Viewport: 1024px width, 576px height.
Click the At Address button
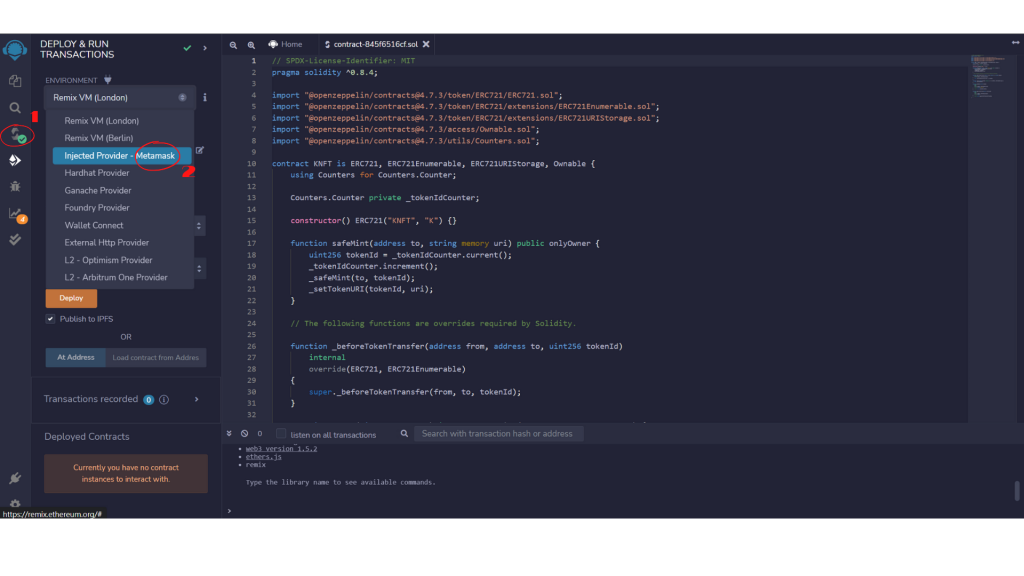[76, 357]
